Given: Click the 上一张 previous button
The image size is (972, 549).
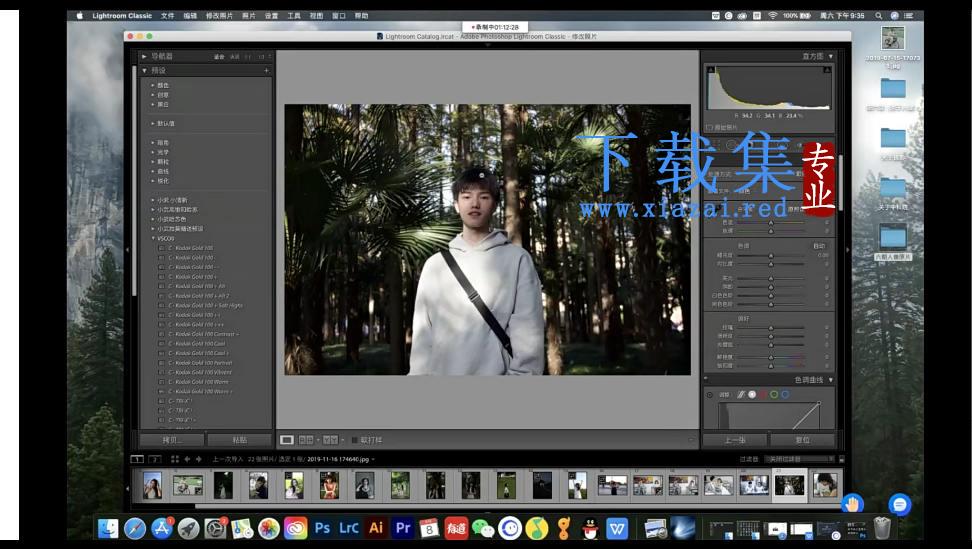Looking at the screenshot, I should point(735,440).
